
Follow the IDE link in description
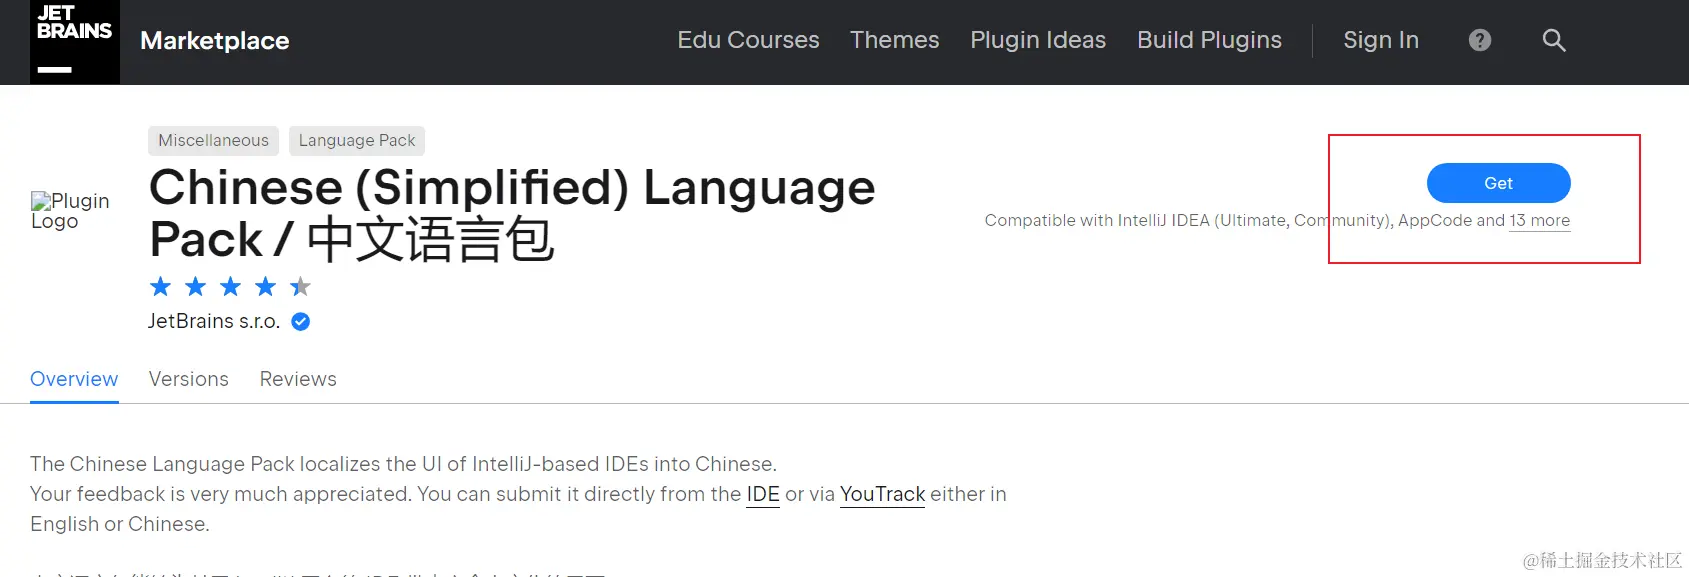763,494
